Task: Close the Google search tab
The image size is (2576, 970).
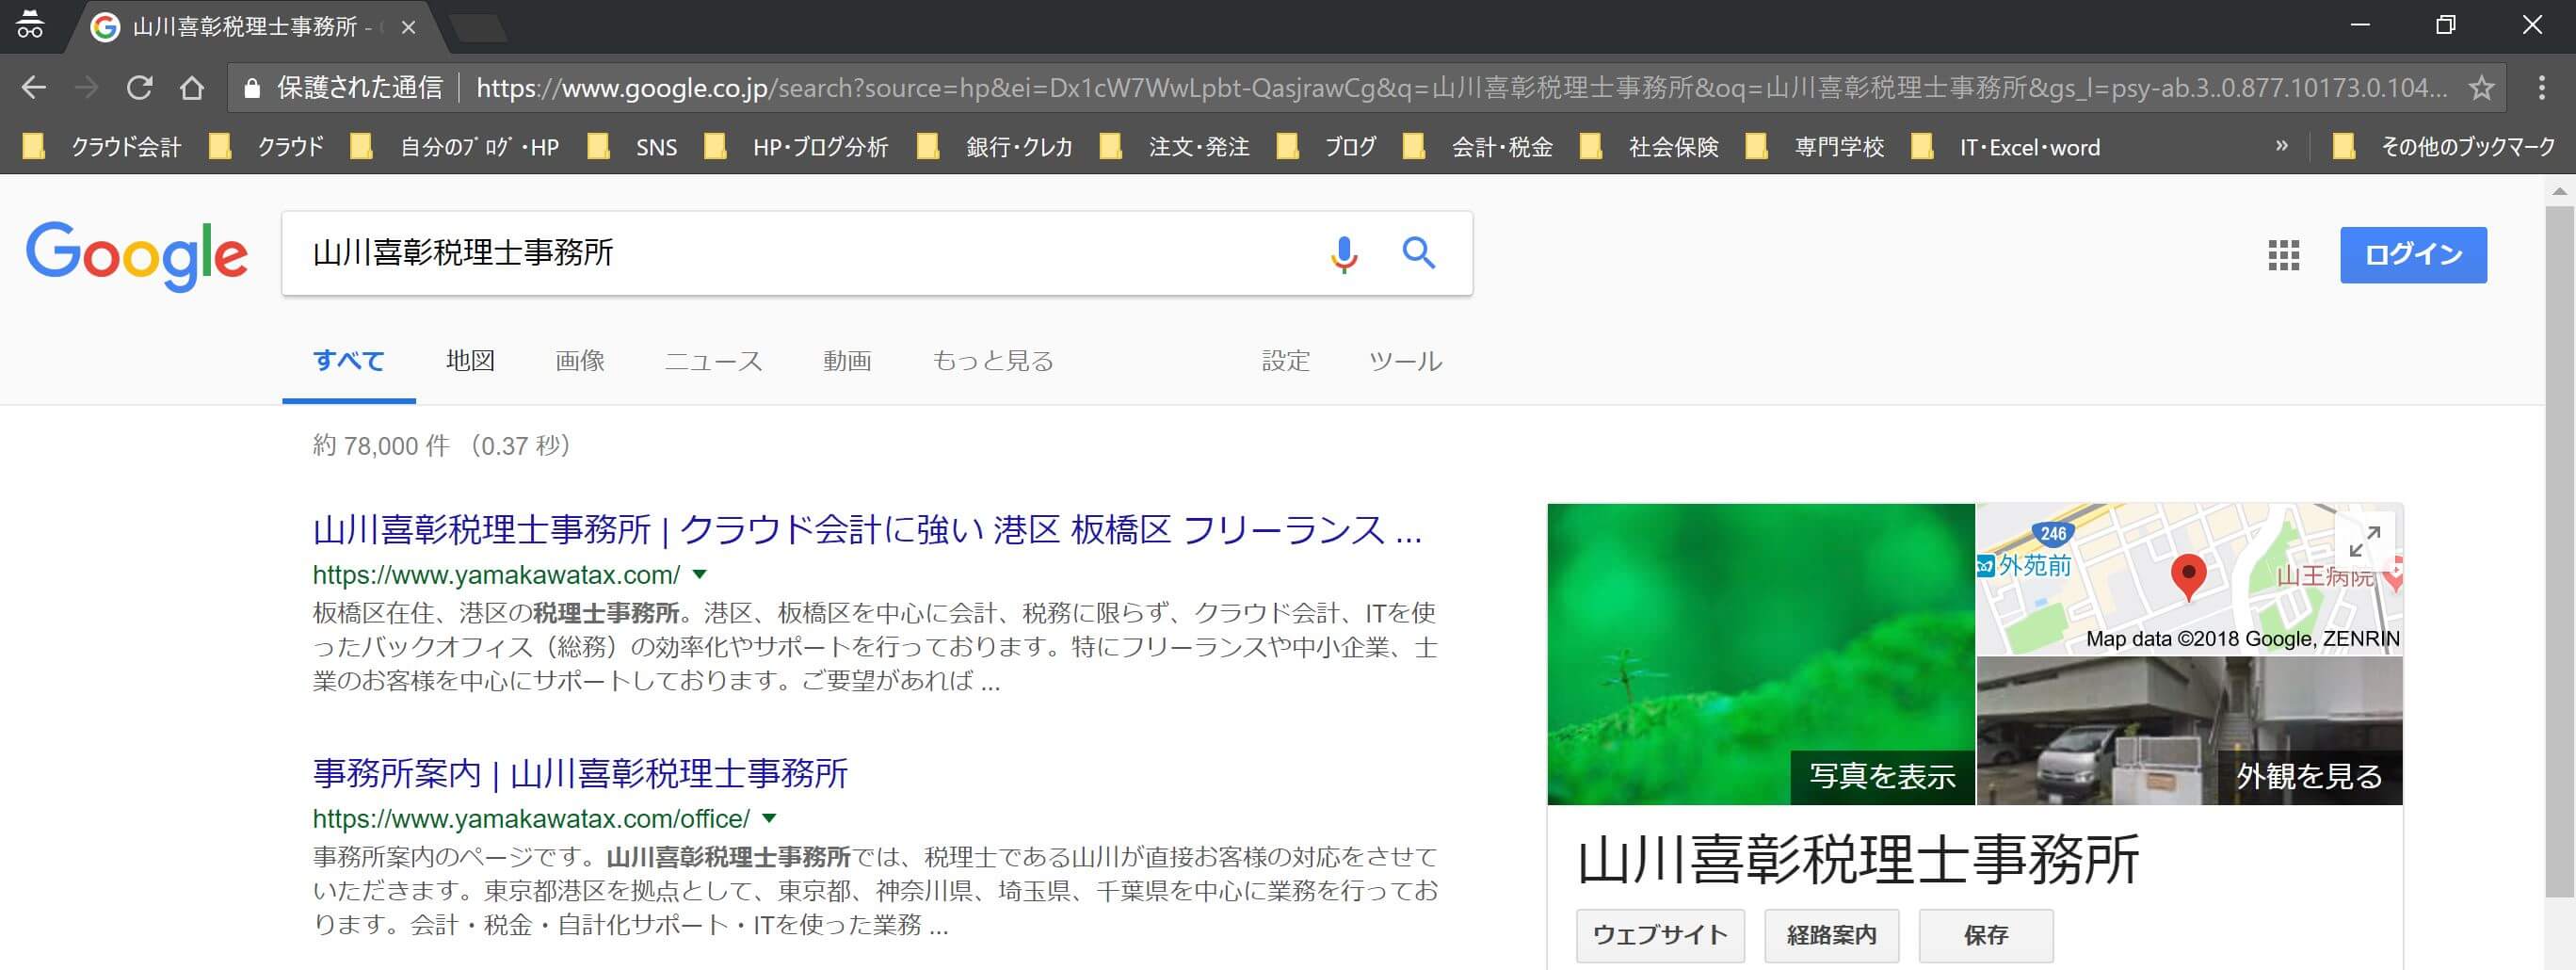Action: pyautogui.click(x=408, y=27)
